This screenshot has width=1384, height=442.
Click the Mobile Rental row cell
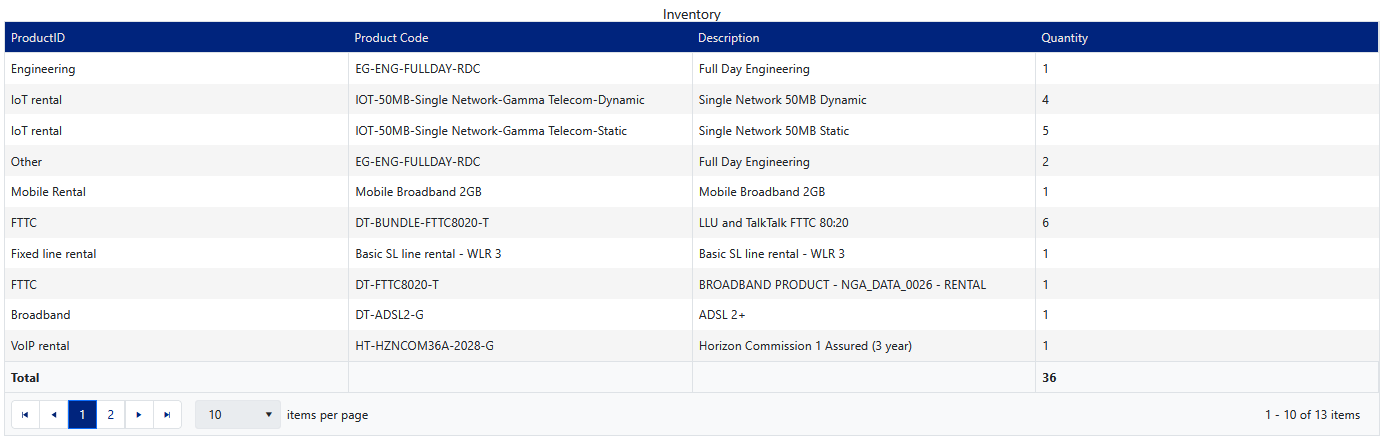[48, 192]
